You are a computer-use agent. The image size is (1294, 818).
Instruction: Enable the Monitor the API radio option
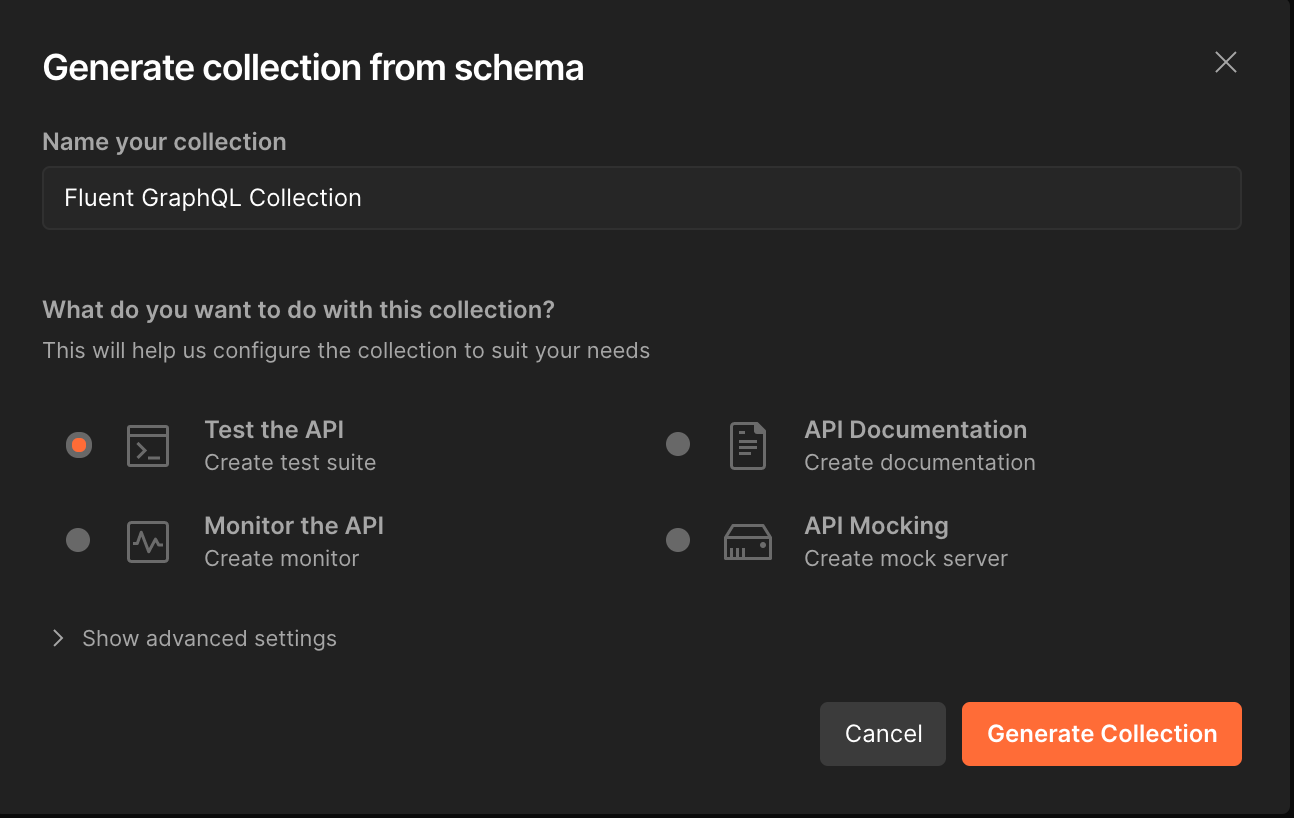(x=78, y=541)
